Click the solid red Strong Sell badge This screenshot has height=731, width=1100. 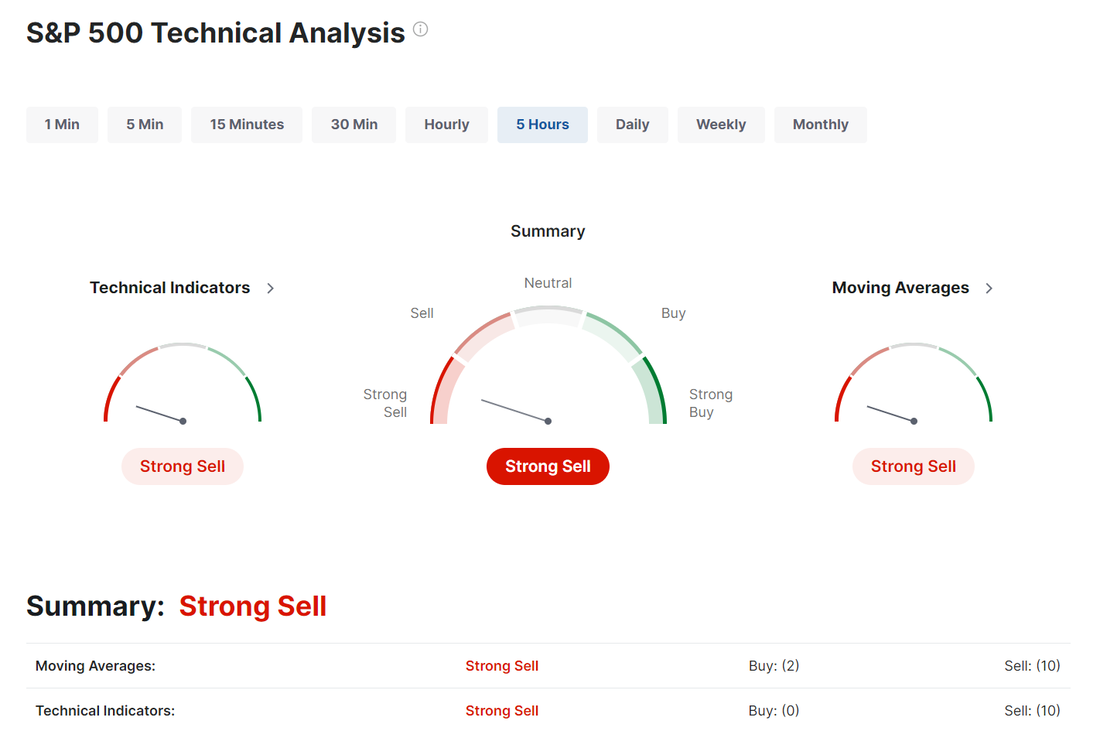pos(548,467)
